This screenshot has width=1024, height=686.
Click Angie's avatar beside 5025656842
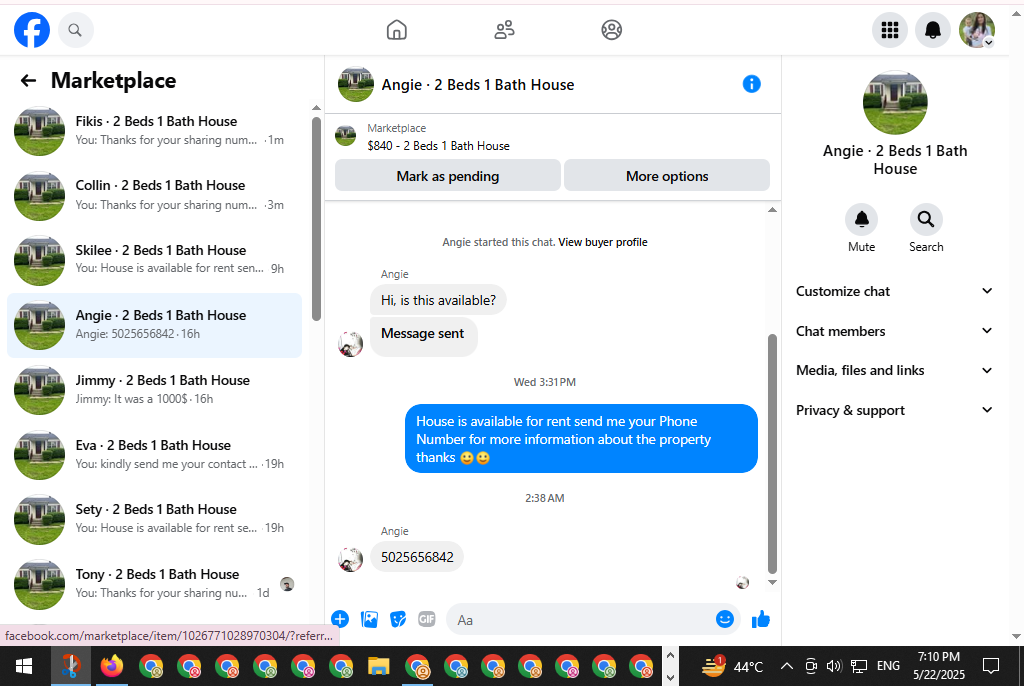pos(350,559)
